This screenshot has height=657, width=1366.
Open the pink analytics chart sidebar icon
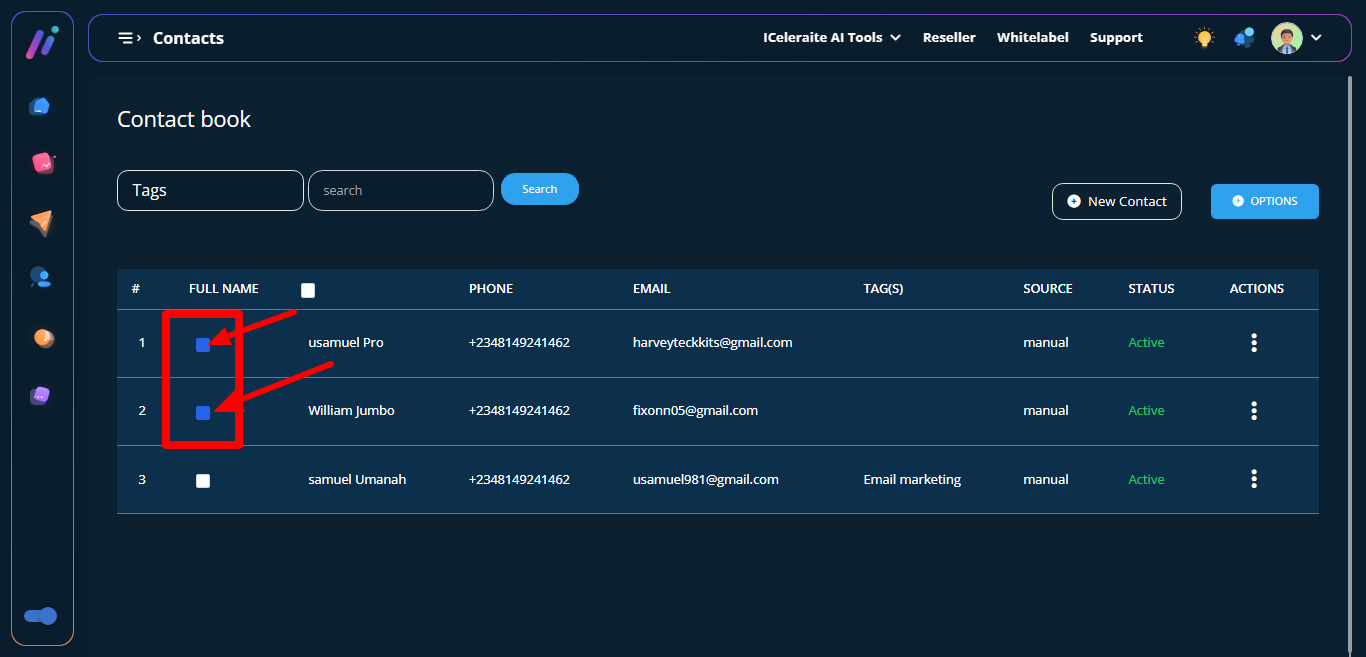(x=42, y=163)
